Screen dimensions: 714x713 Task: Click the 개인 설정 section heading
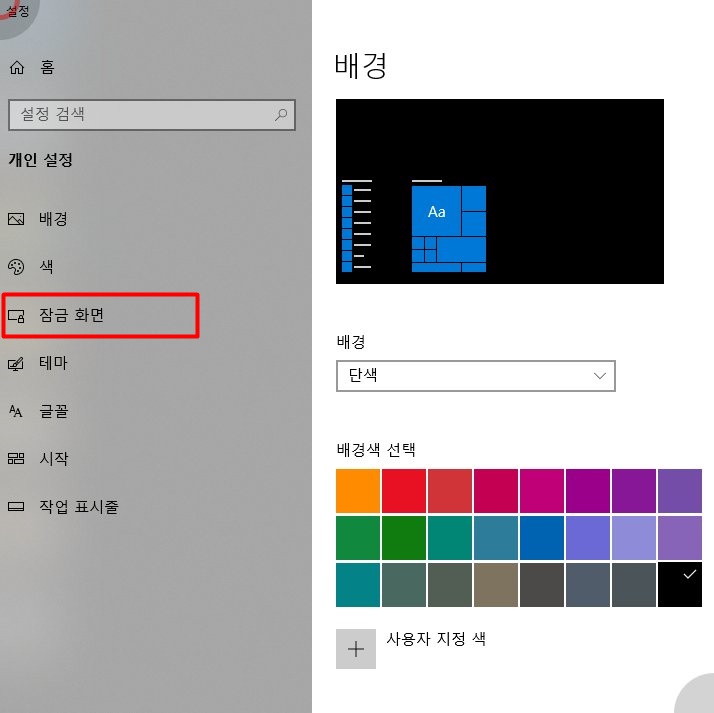click(x=41, y=160)
